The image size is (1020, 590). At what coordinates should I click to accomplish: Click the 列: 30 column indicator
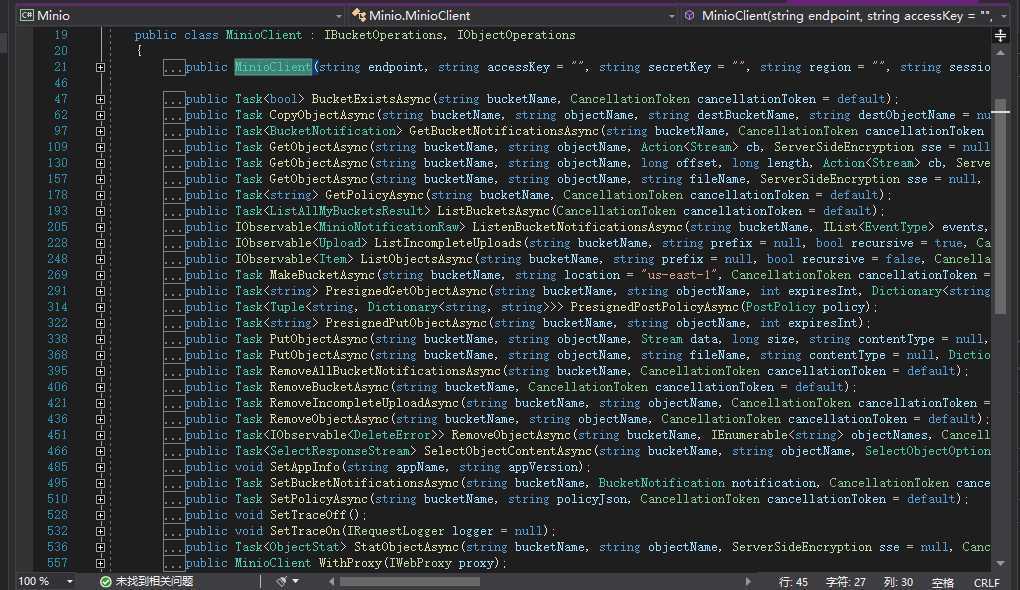pos(898,582)
